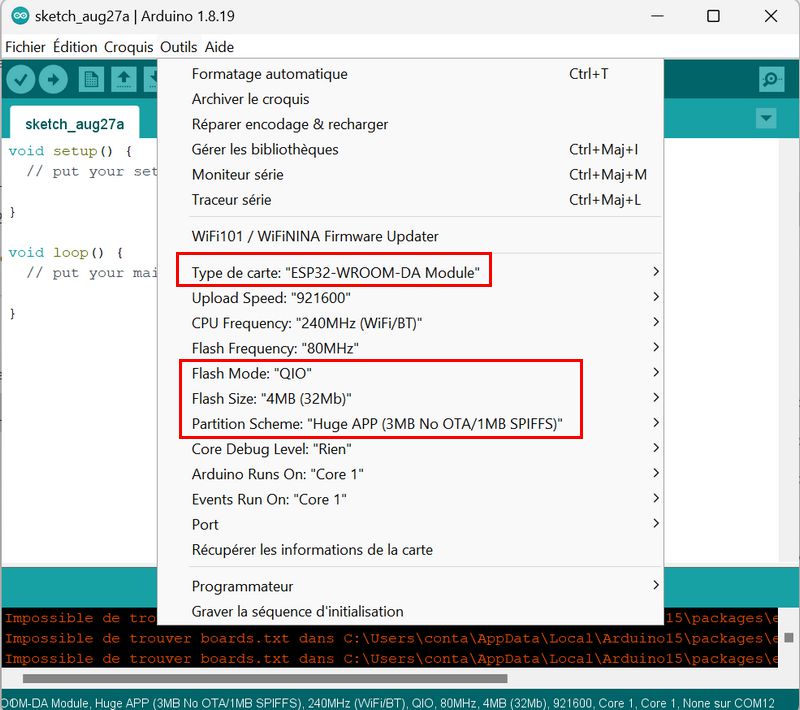Click the Verify checkmark button
This screenshot has height=710, width=800.
[x=20, y=80]
